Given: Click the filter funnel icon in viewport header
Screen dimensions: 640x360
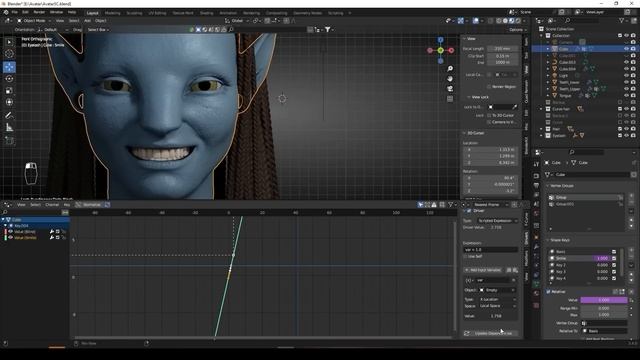Looking at the screenshot, I should [327, 29].
